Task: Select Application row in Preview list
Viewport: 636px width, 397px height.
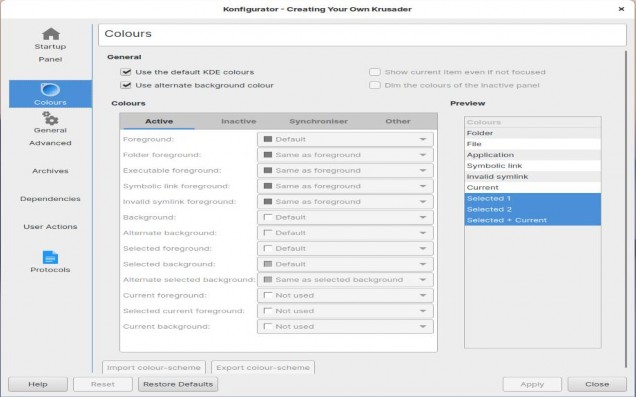Action: pos(533,155)
